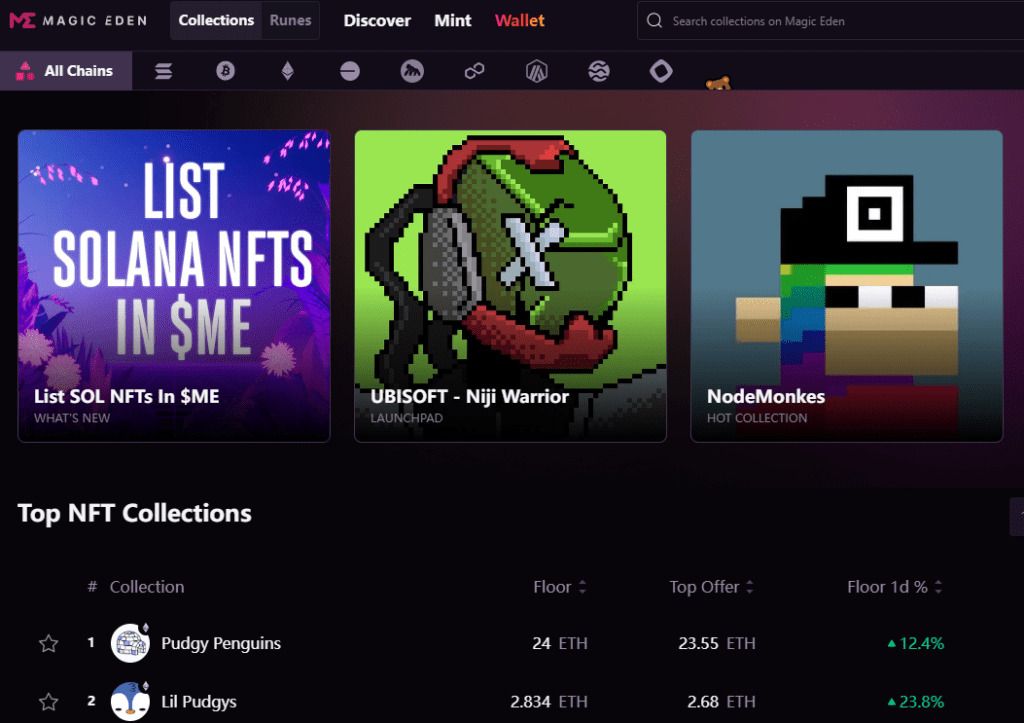The image size is (1024, 723).
Task: Sort collections by Floor column
Action: point(560,587)
